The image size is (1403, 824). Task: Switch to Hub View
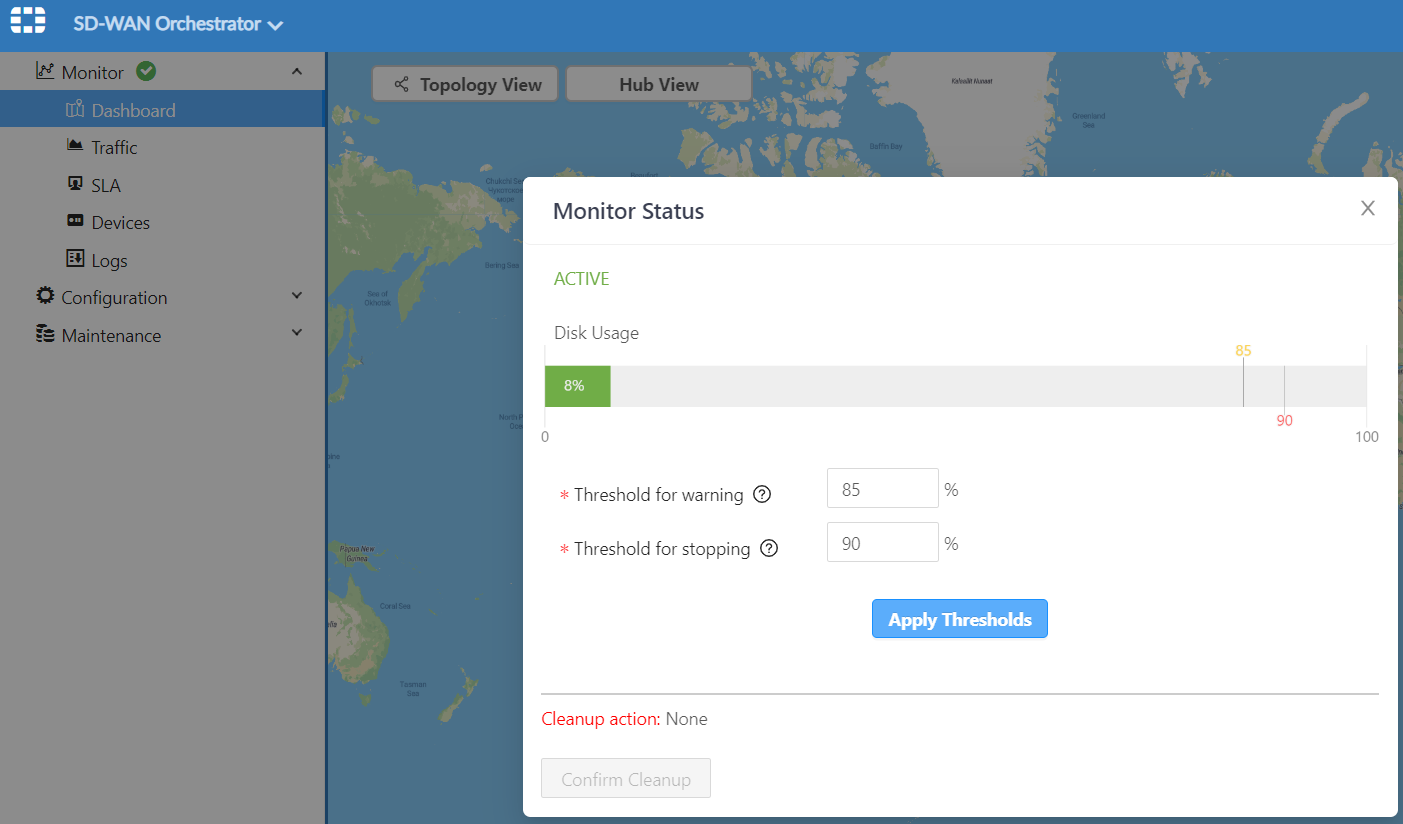(x=658, y=83)
